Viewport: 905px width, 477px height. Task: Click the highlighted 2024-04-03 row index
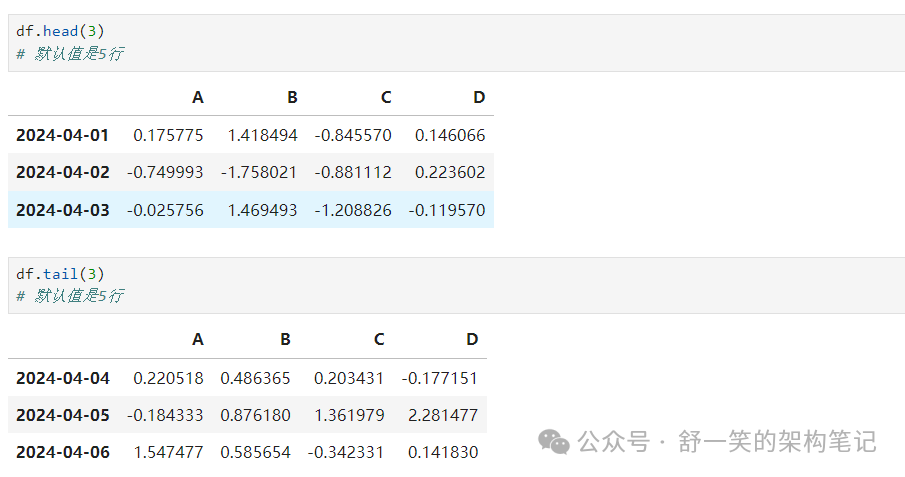coord(63,210)
